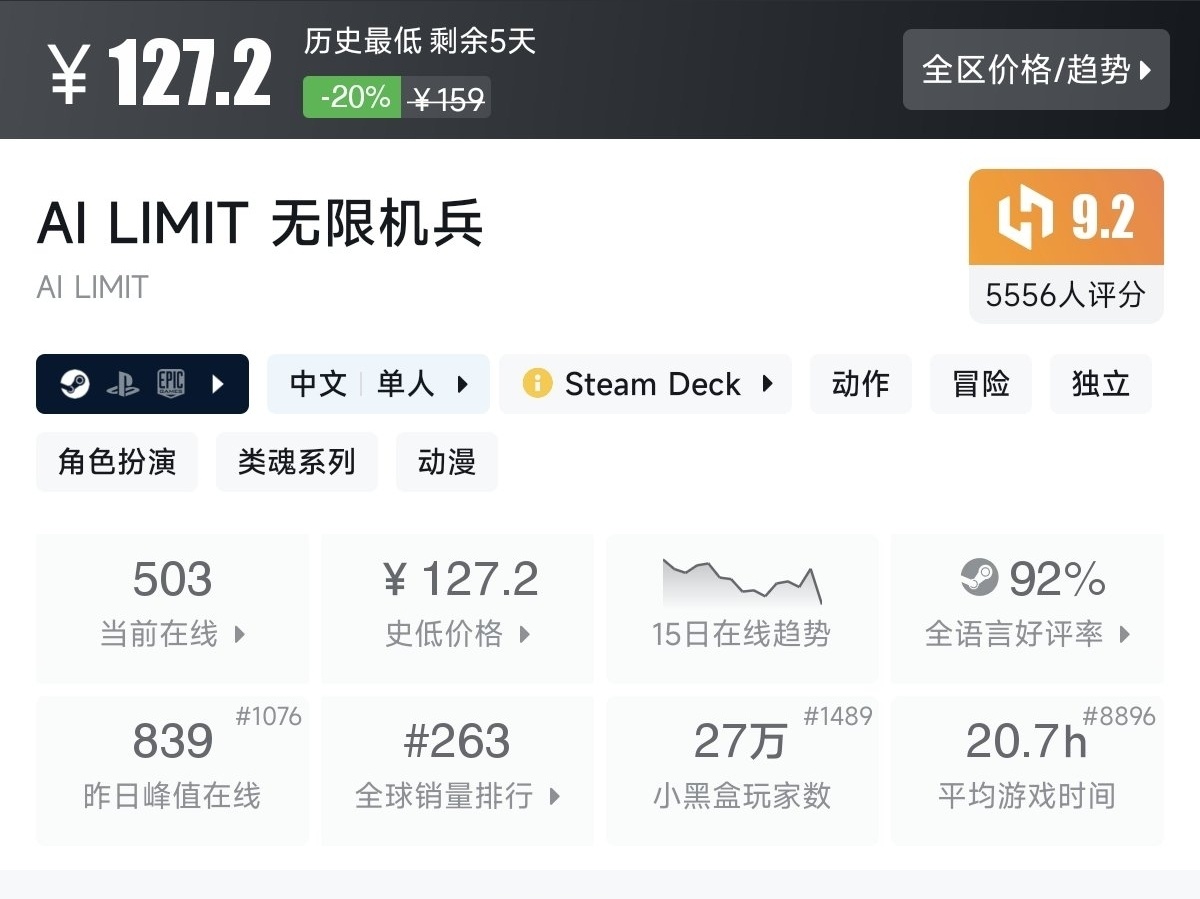Select the 类魂系列 tag
The image size is (1200, 899).
(297, 462)
